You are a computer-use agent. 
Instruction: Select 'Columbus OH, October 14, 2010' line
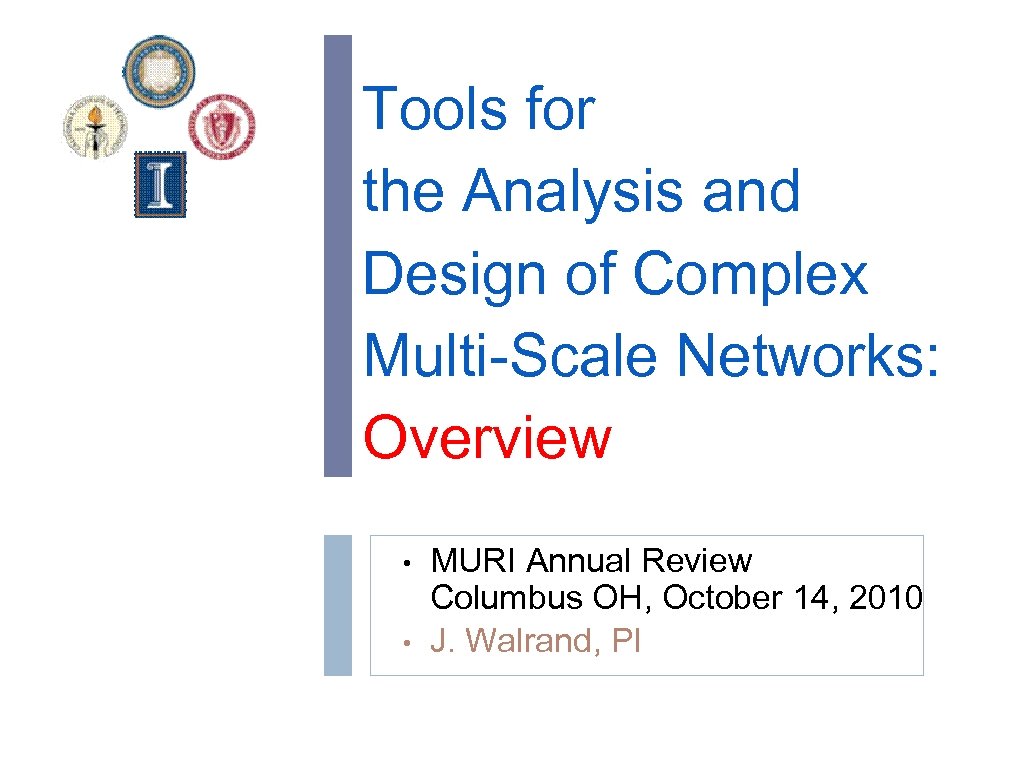(x=676, y=598)
